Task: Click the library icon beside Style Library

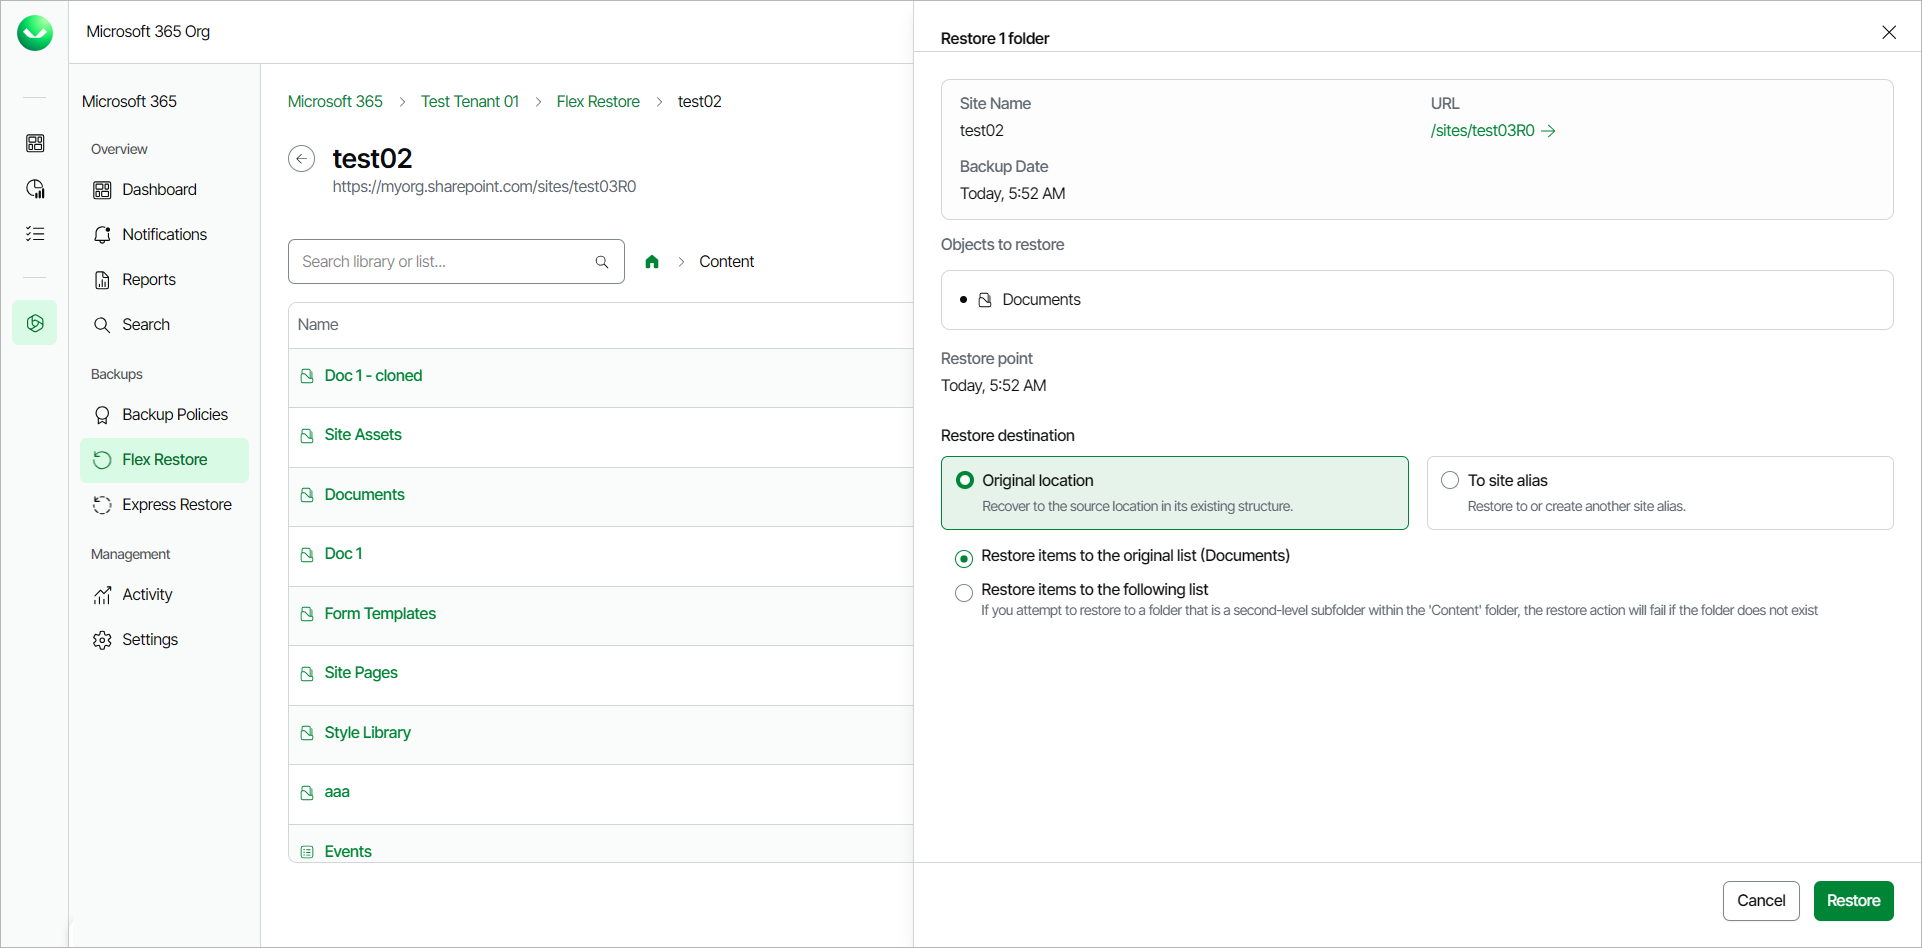Action: tap(307, 733)
